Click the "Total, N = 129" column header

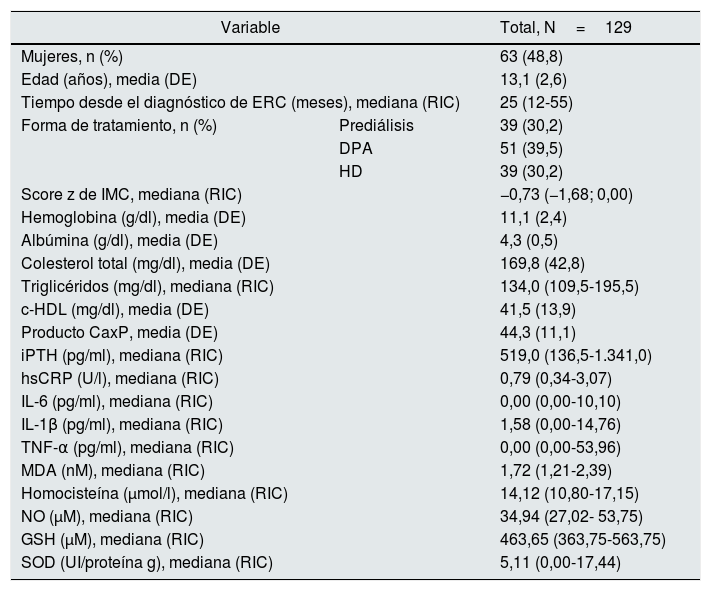click(565, 27)
